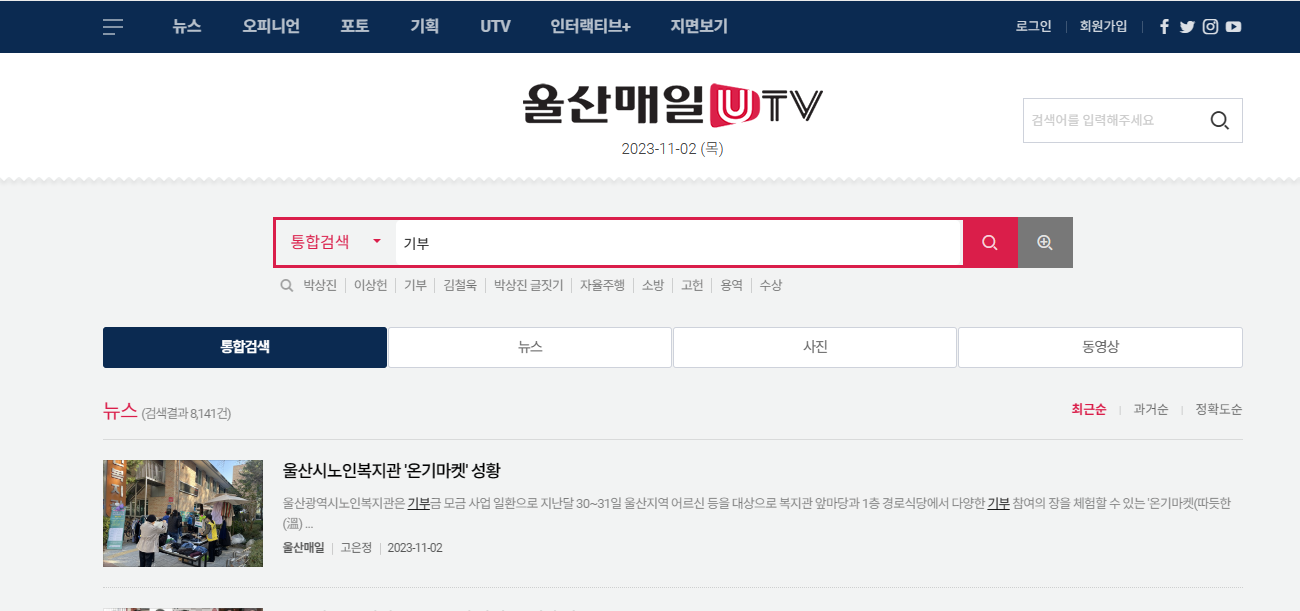Open detailed search with the gray zoom button
This screenshot has height=611, width=1300.
pyautogui.click(x=1045, y=242)
